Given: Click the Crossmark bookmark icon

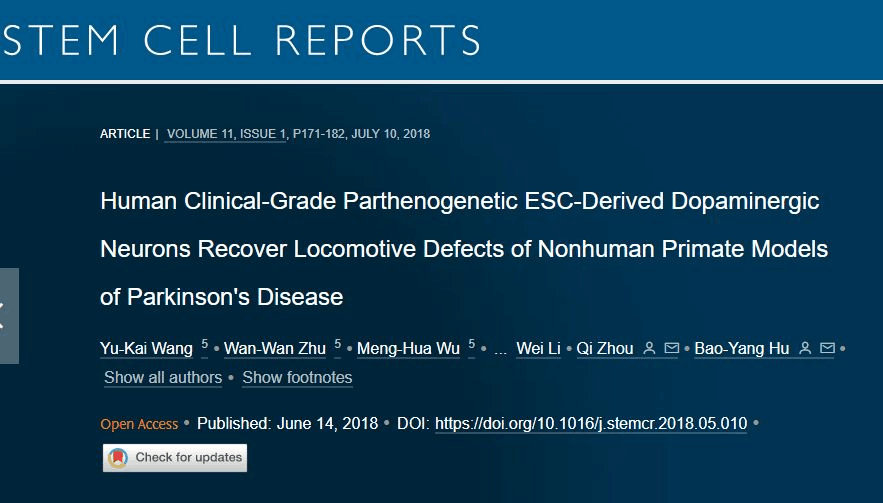Looking at the screenshot, I should tap(118, 458).
